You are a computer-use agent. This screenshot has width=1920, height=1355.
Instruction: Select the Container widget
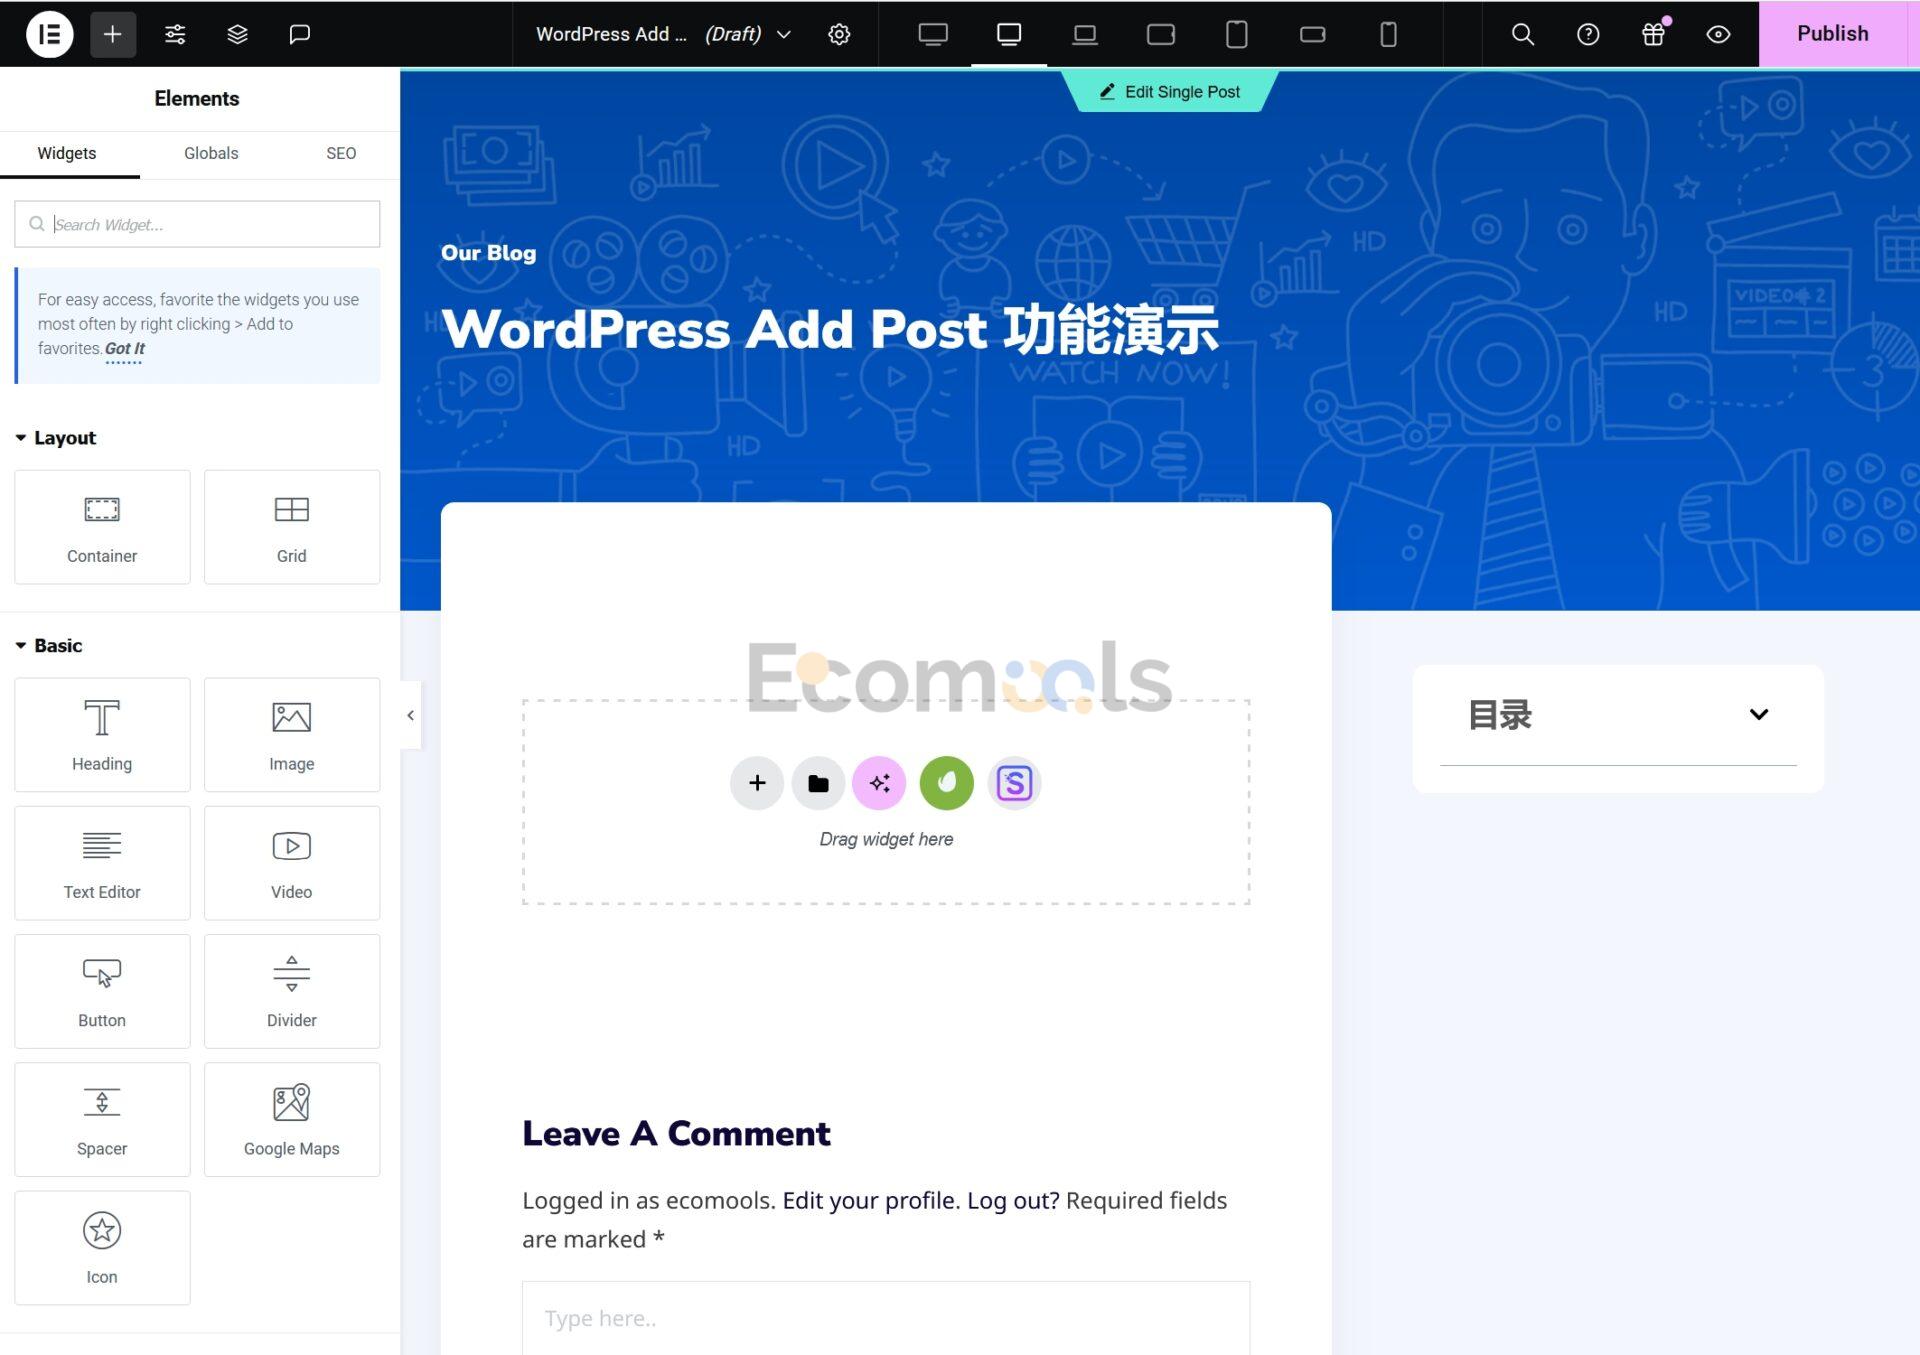[x=102, y=527]
